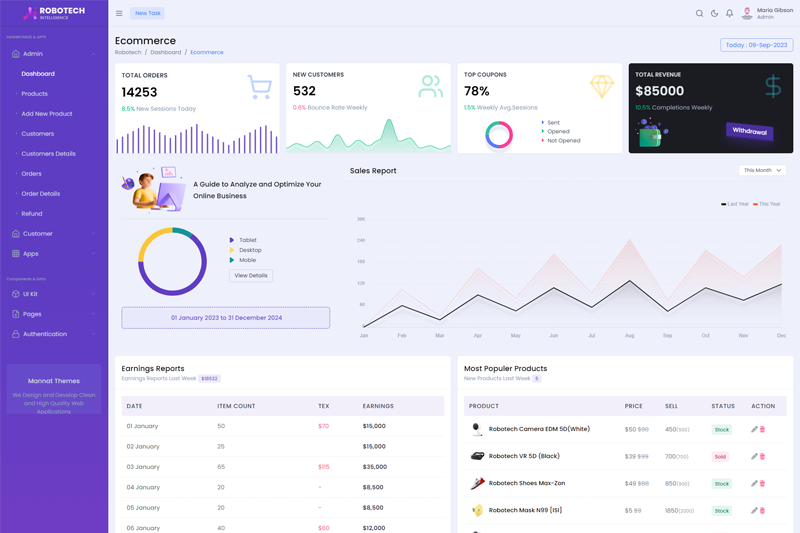Toggle the Last Year legend series
800x533 pixels.
click(735, 204)
